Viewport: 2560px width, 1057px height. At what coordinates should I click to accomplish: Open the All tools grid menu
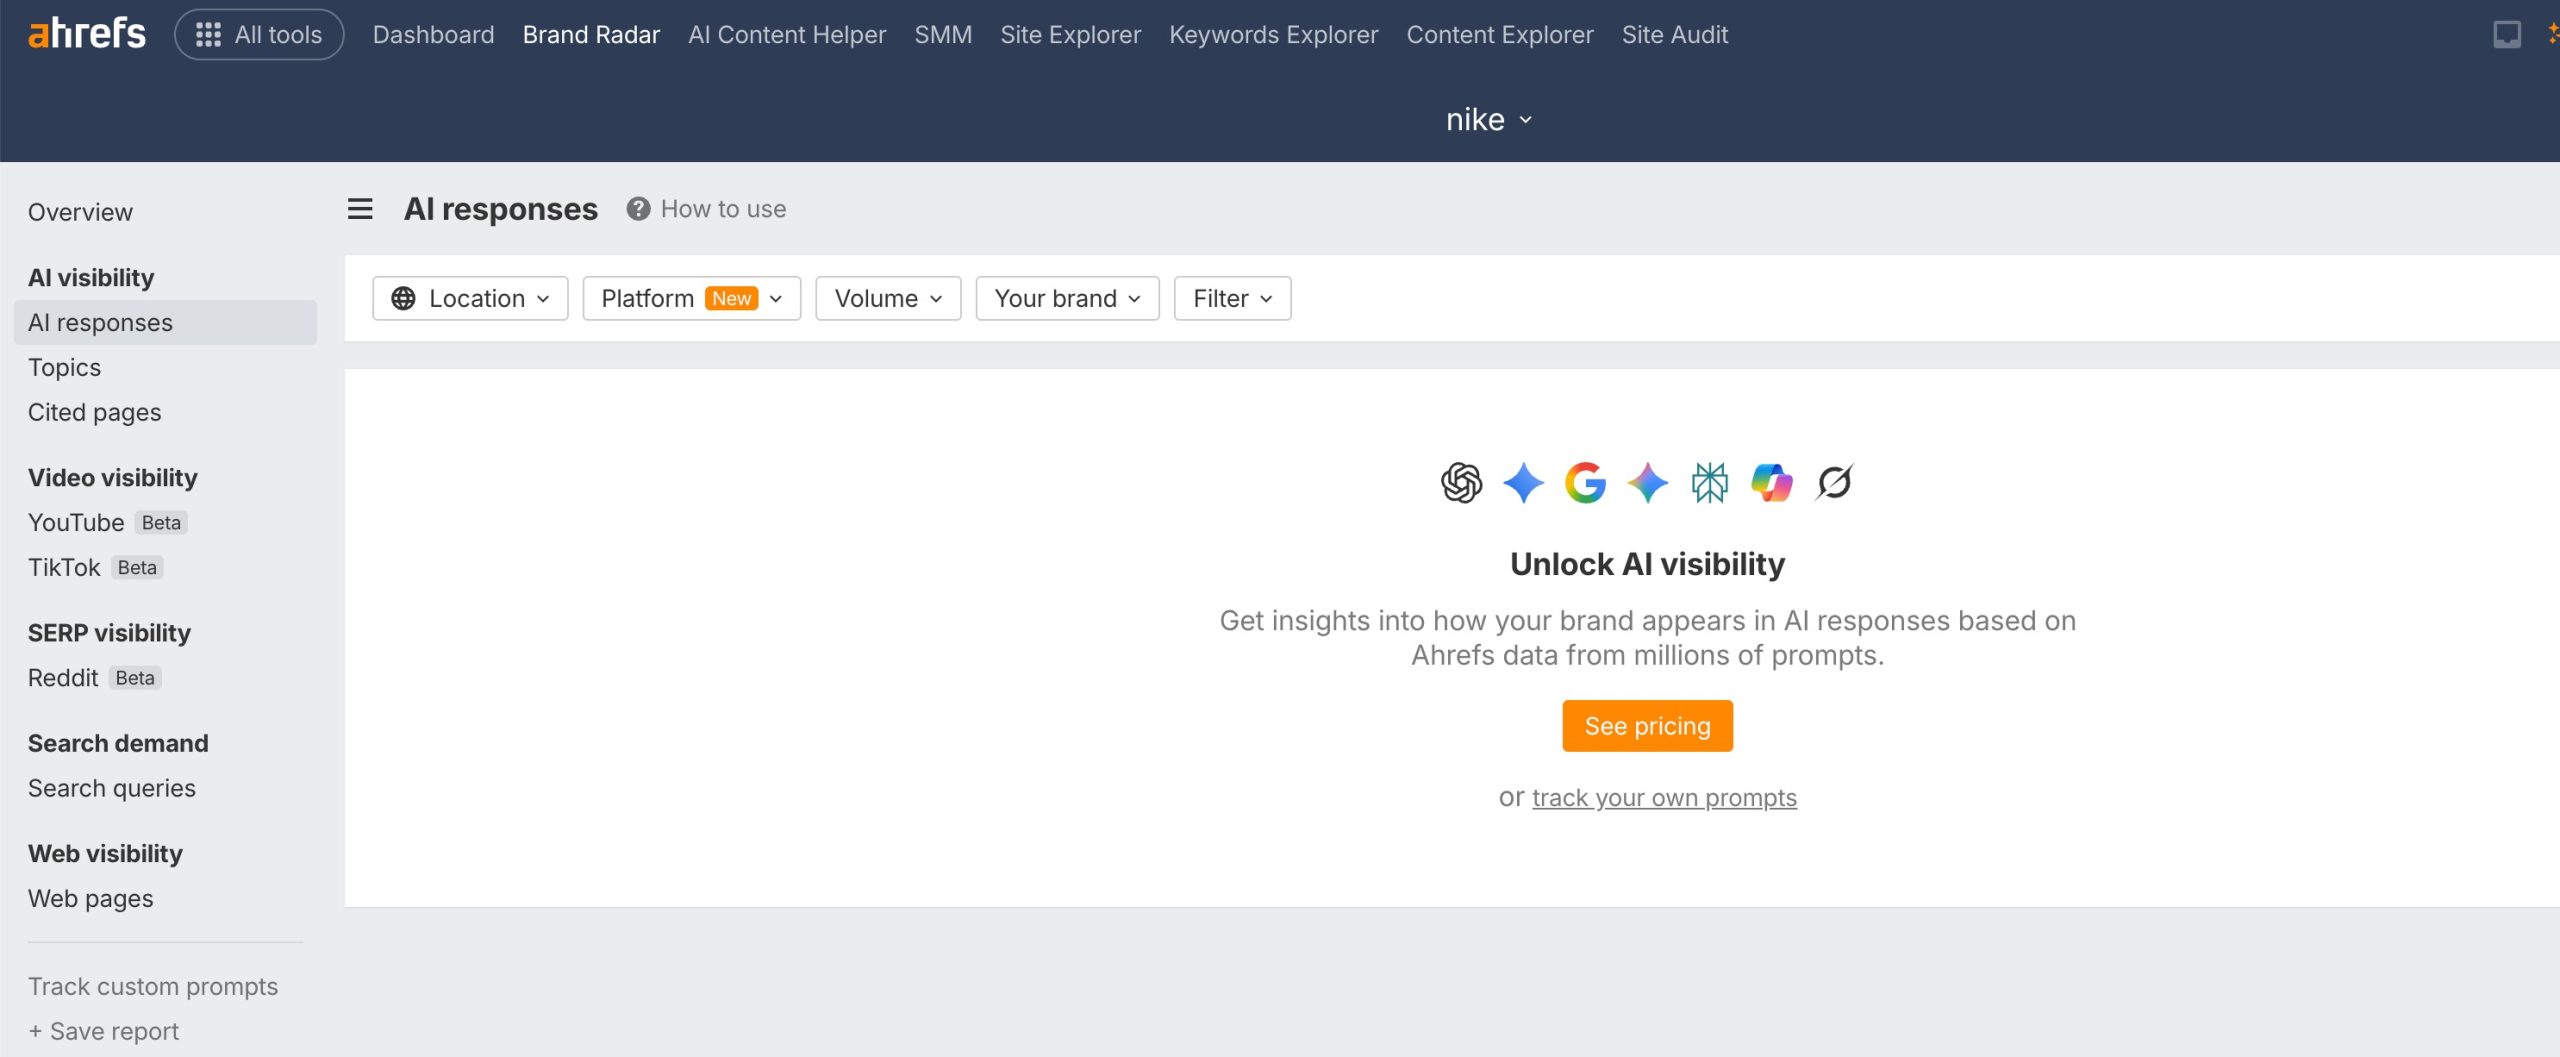tap(259, 34)
